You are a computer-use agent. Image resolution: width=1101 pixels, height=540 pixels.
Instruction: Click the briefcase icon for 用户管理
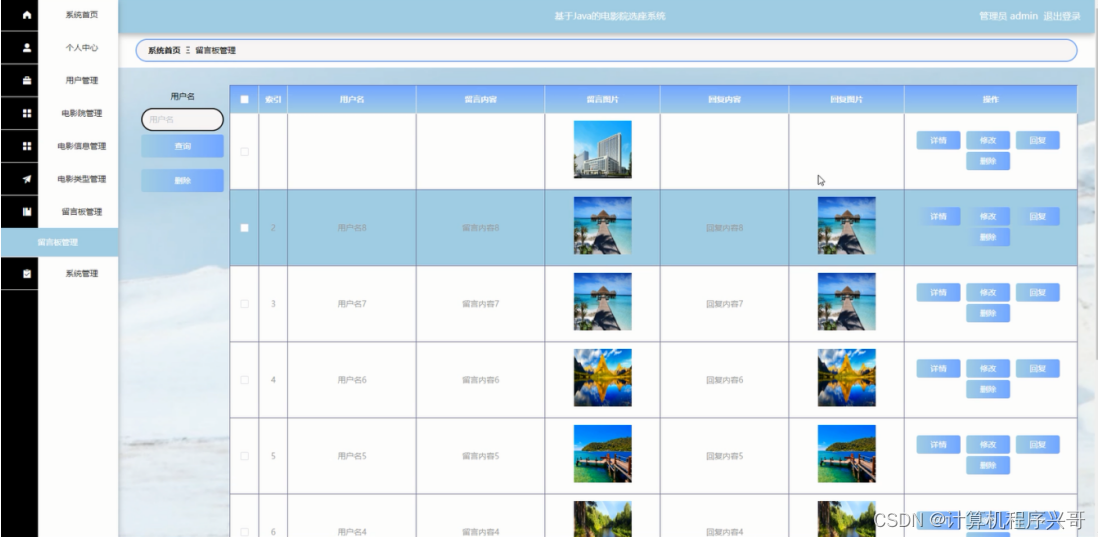(x=27, y=81)
